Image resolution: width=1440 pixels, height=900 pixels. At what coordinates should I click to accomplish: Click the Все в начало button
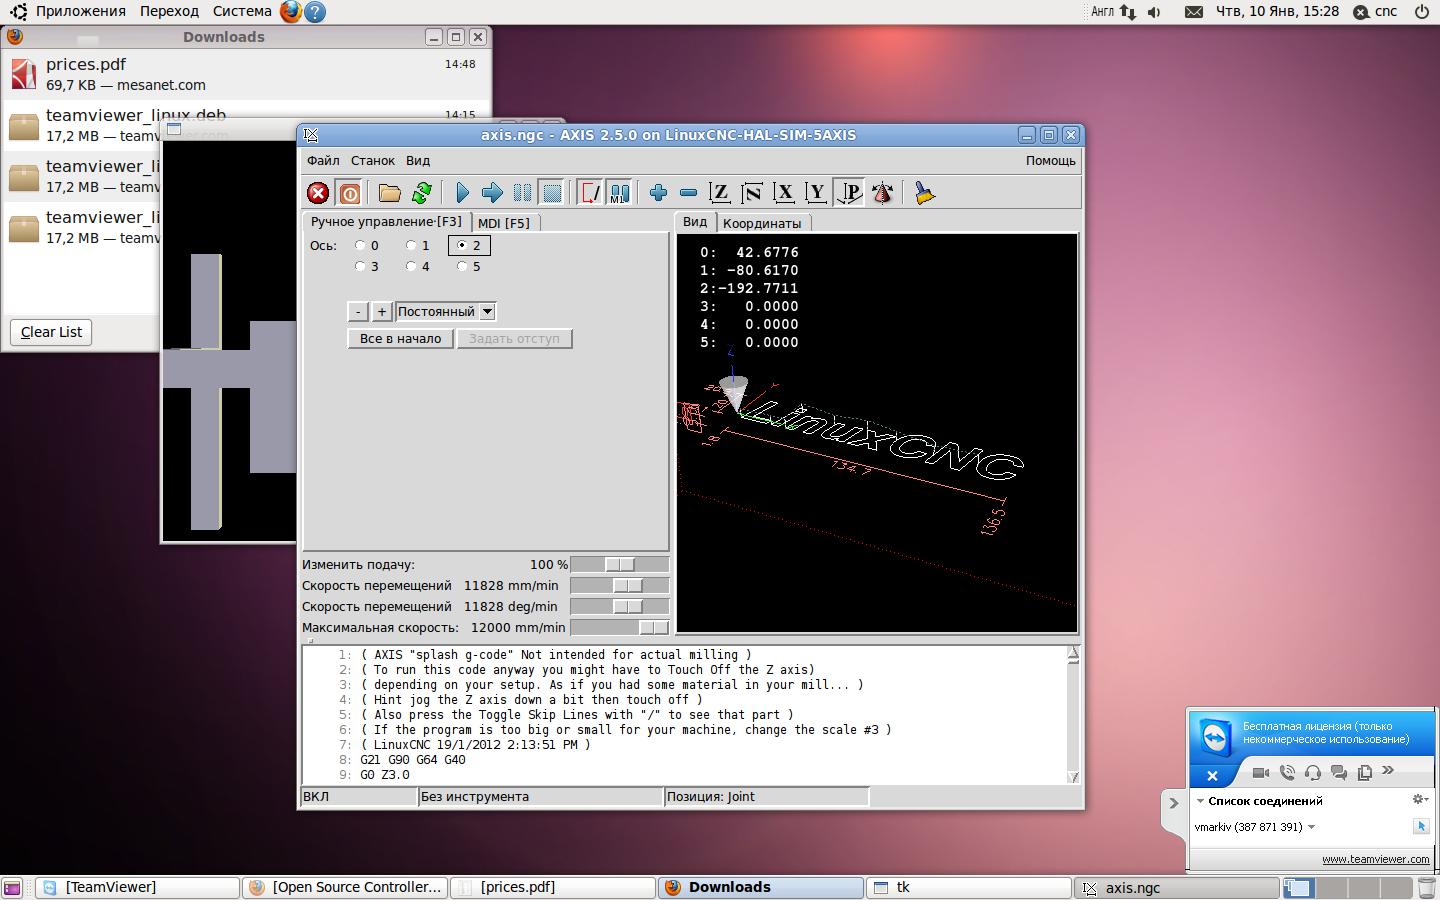(400, 339)
